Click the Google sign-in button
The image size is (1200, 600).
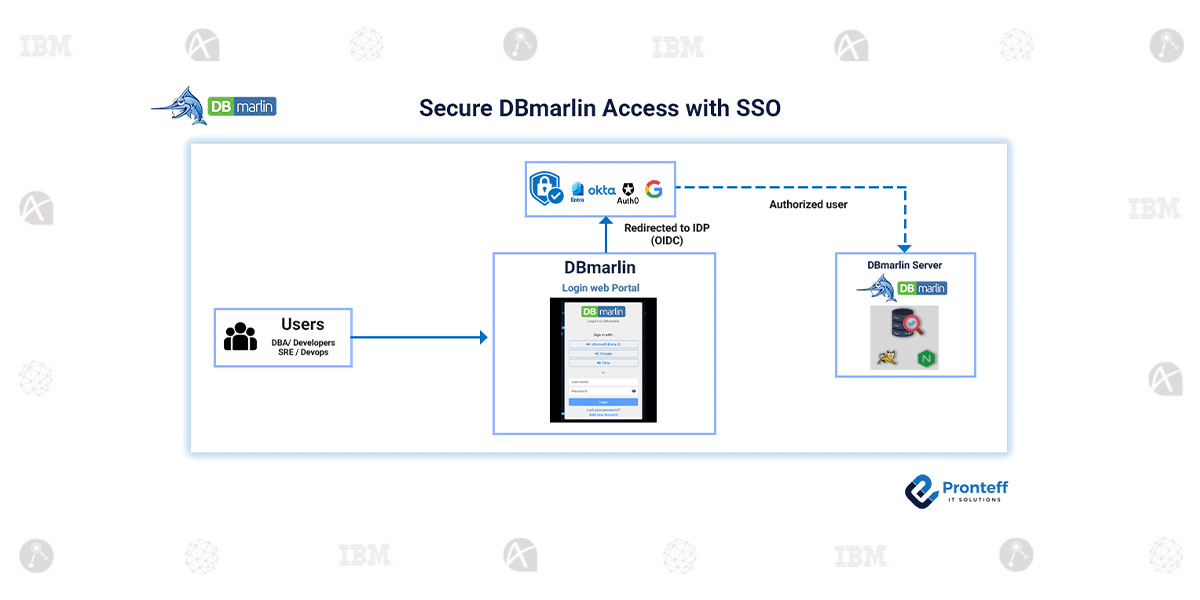tap(603, 354)
